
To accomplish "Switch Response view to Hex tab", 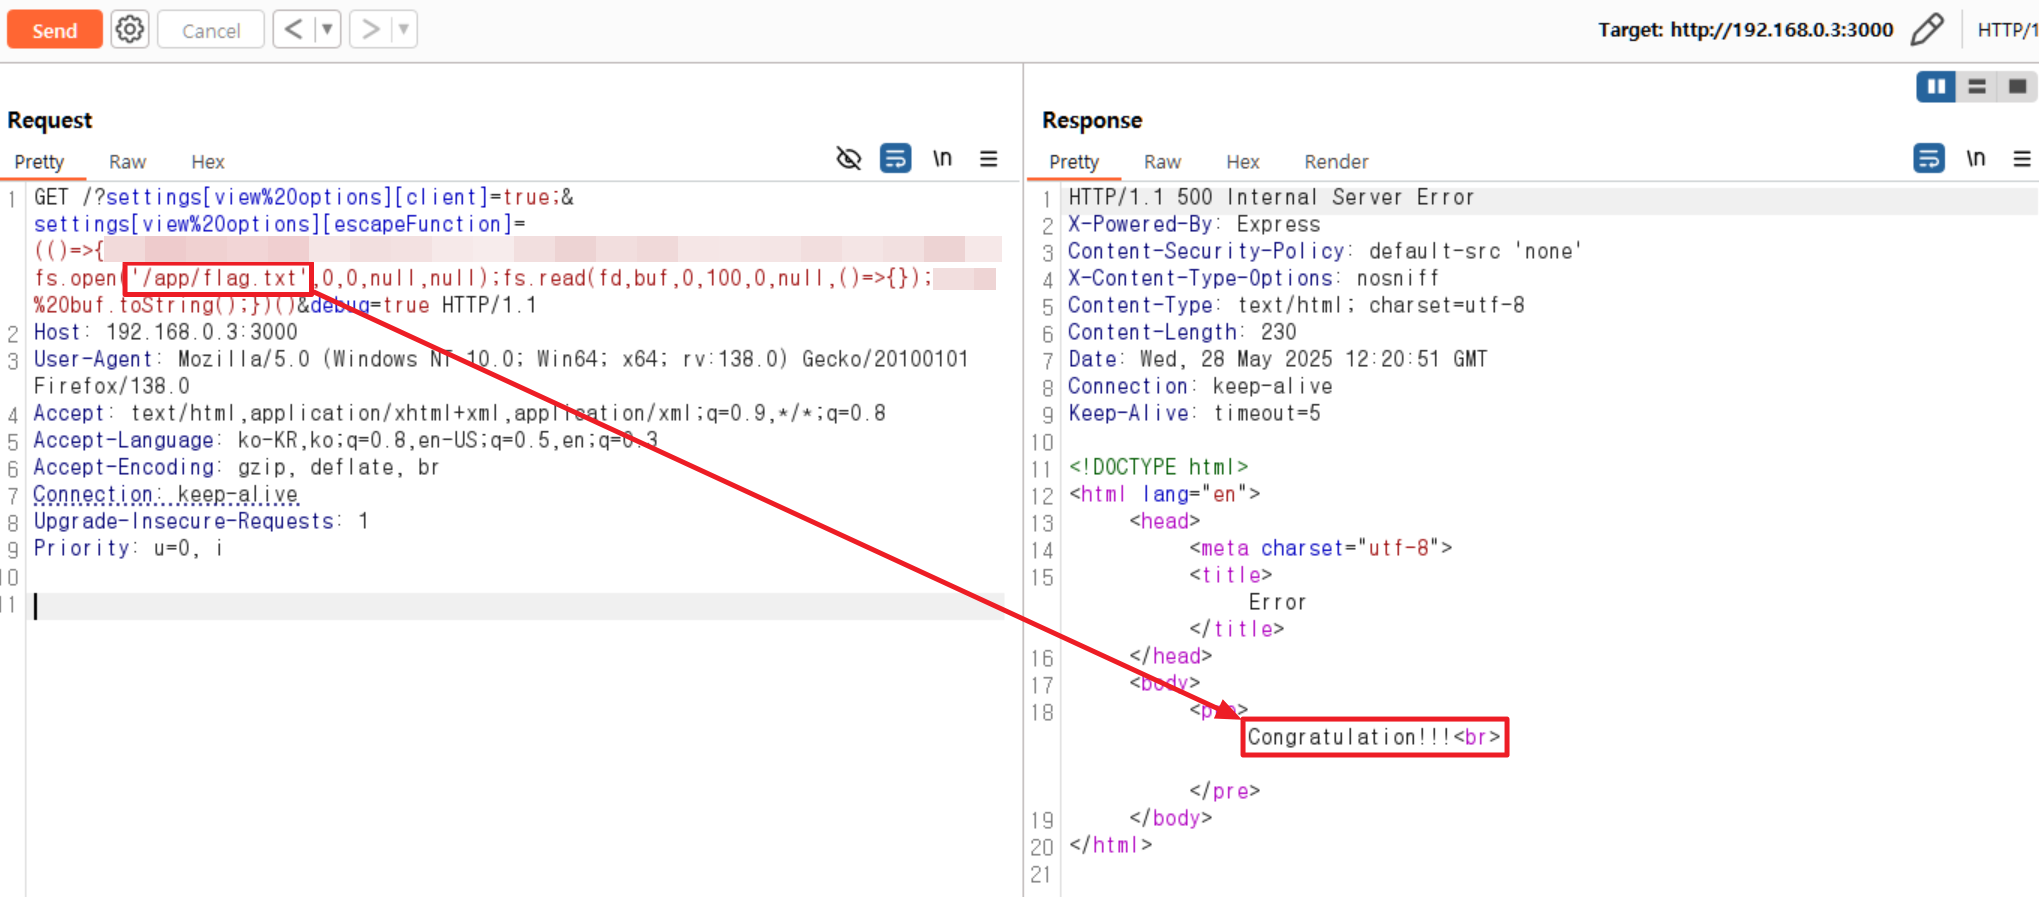I will coord(1243,162).
